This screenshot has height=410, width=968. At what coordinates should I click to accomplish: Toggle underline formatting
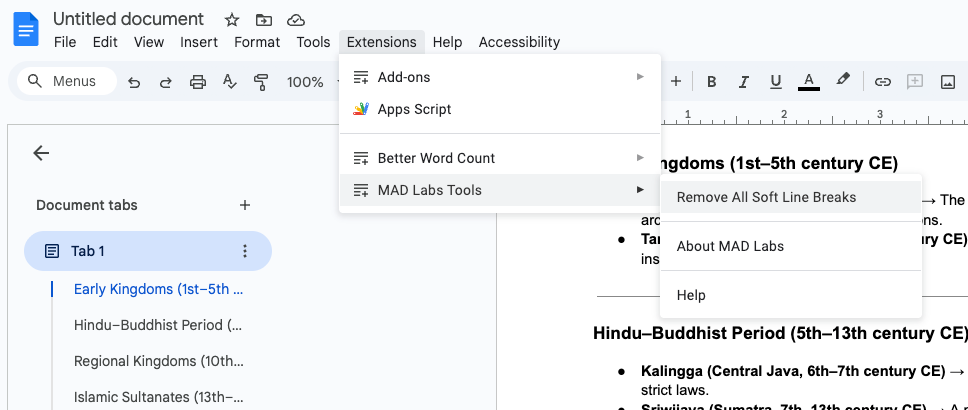pos(776,82)
